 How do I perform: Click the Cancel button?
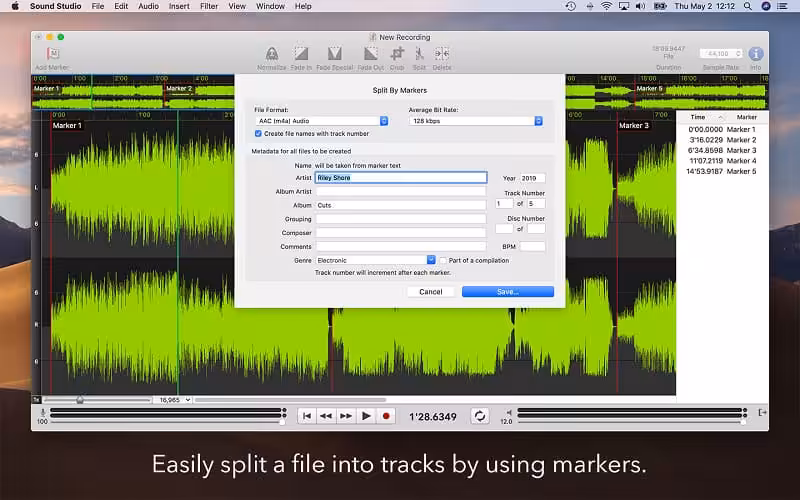pyautogui.click(x=431, y=292)
